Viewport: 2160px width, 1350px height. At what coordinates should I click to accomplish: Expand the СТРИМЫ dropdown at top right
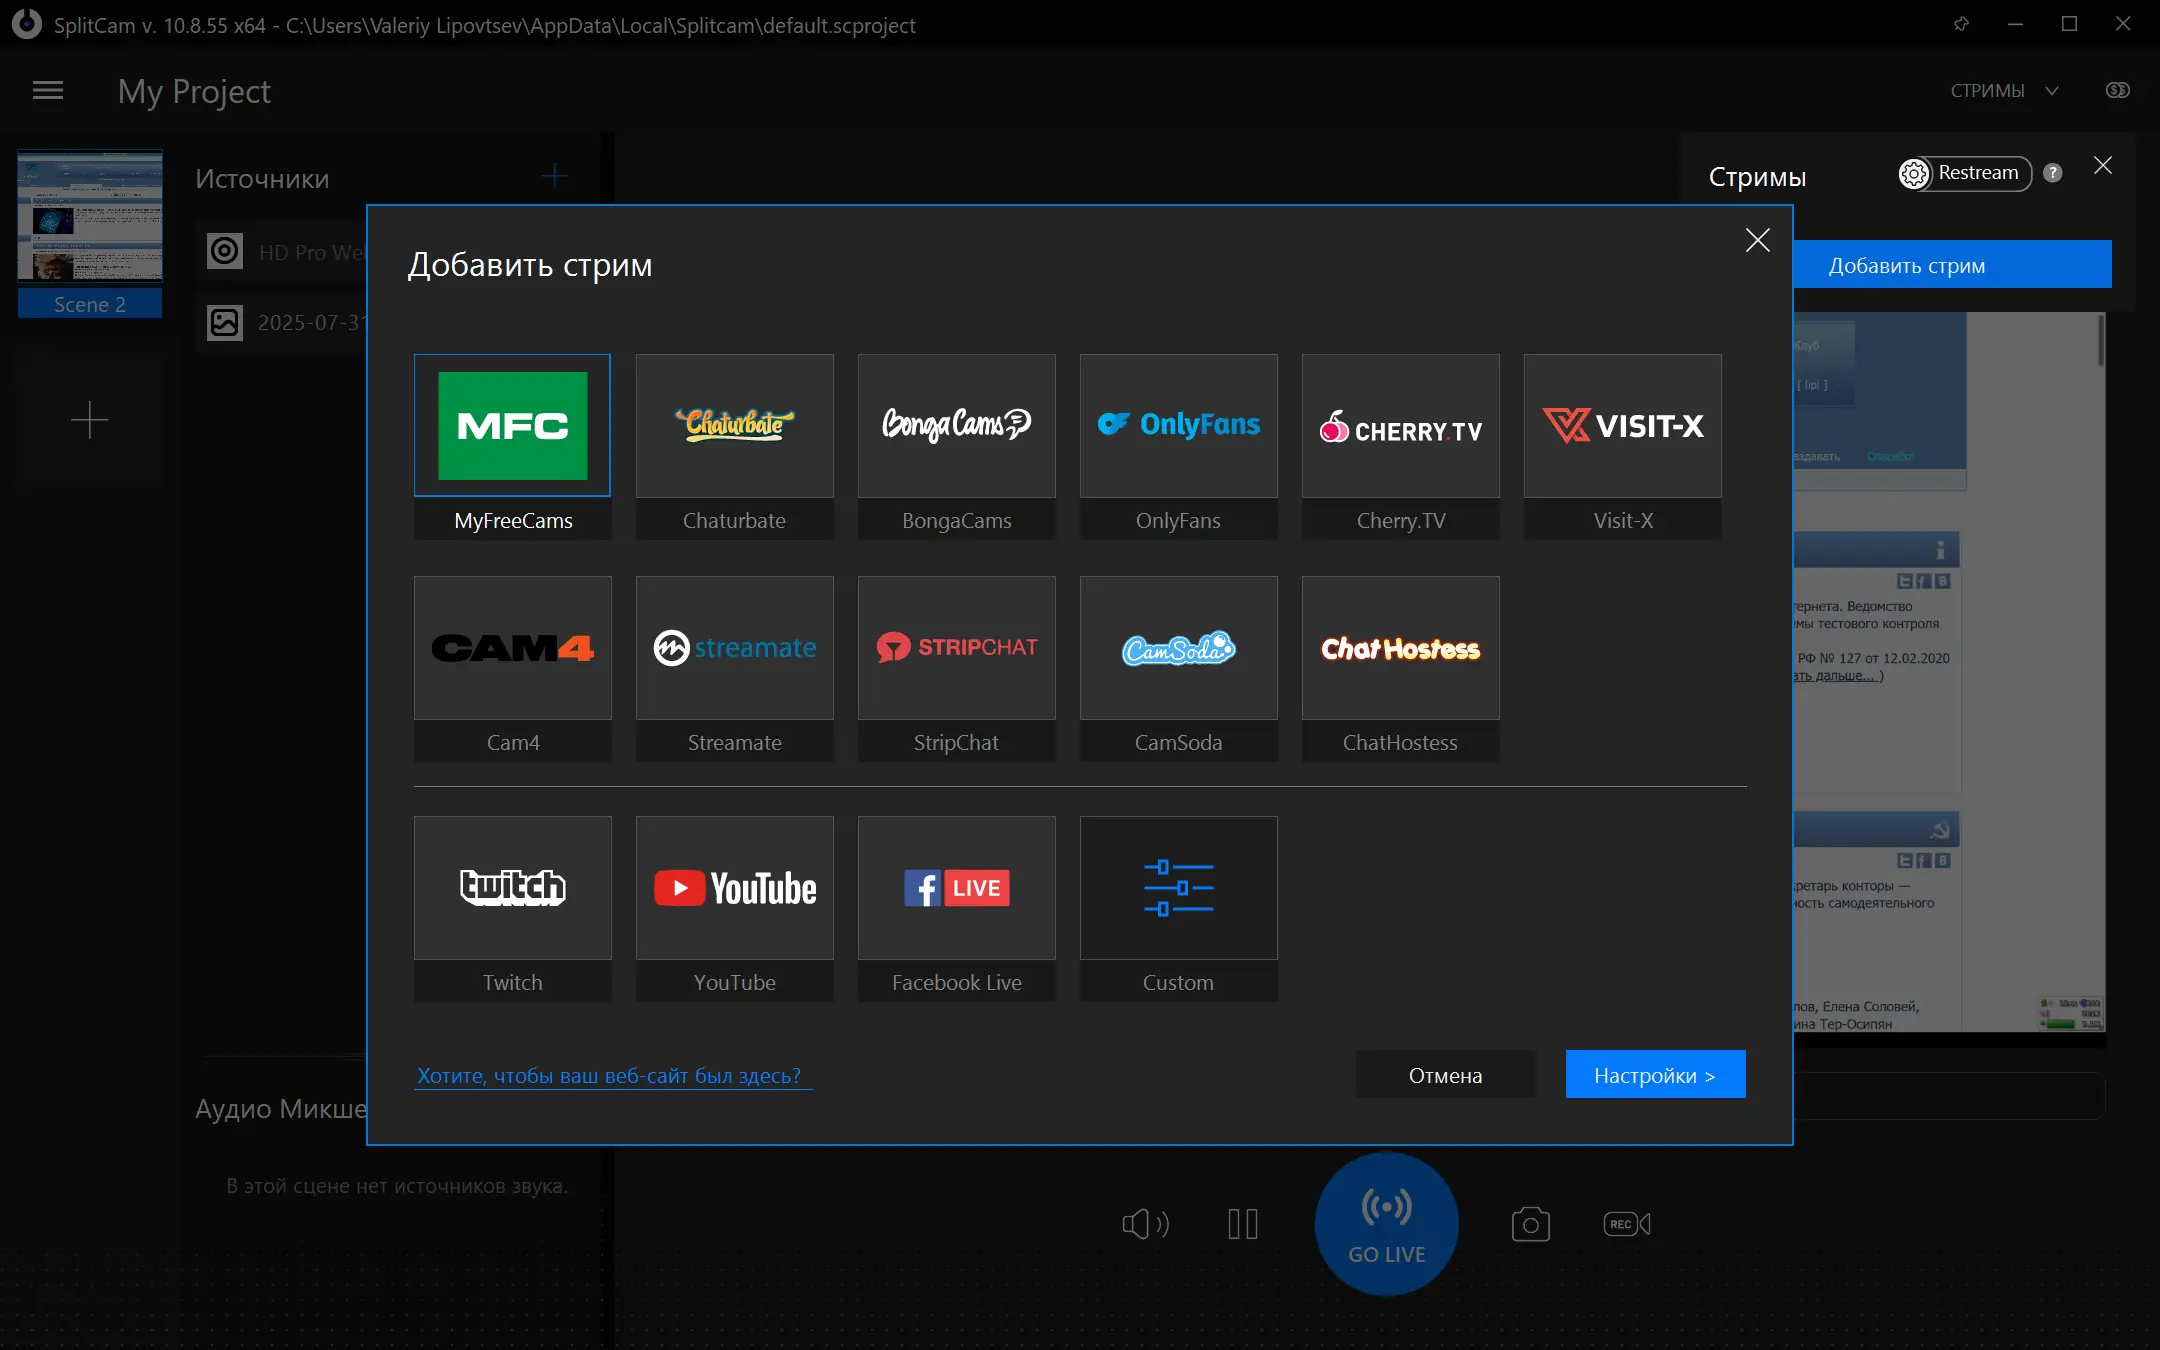click(2004, 91)
